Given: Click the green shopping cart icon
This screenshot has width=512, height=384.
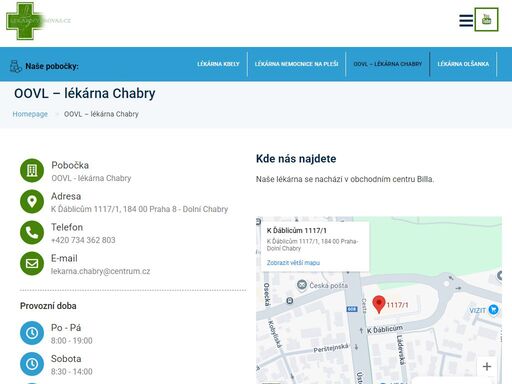Looking at the screenshot, I should point(486,20).
